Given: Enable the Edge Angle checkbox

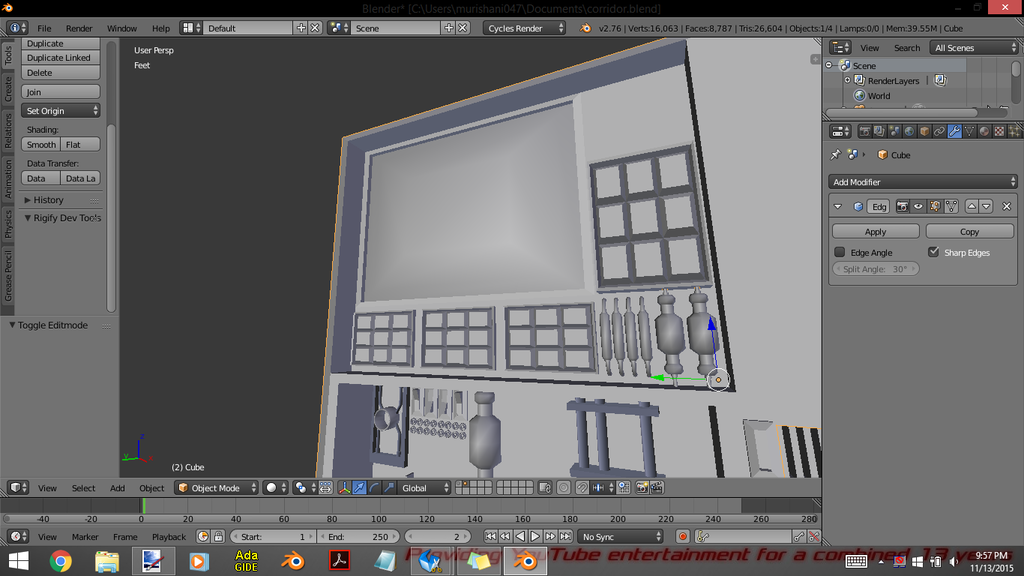Looking at the screenshot, I should tap(840, 253).
